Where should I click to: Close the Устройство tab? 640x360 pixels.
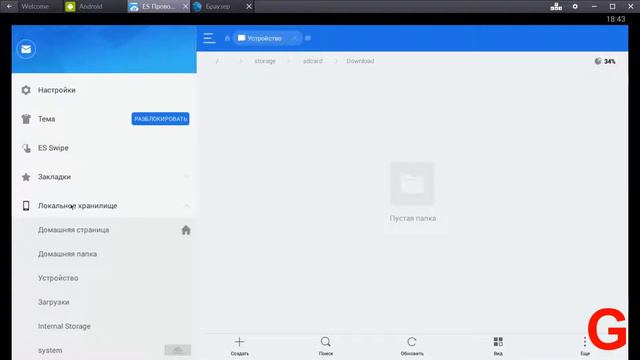tap(293, 38)
